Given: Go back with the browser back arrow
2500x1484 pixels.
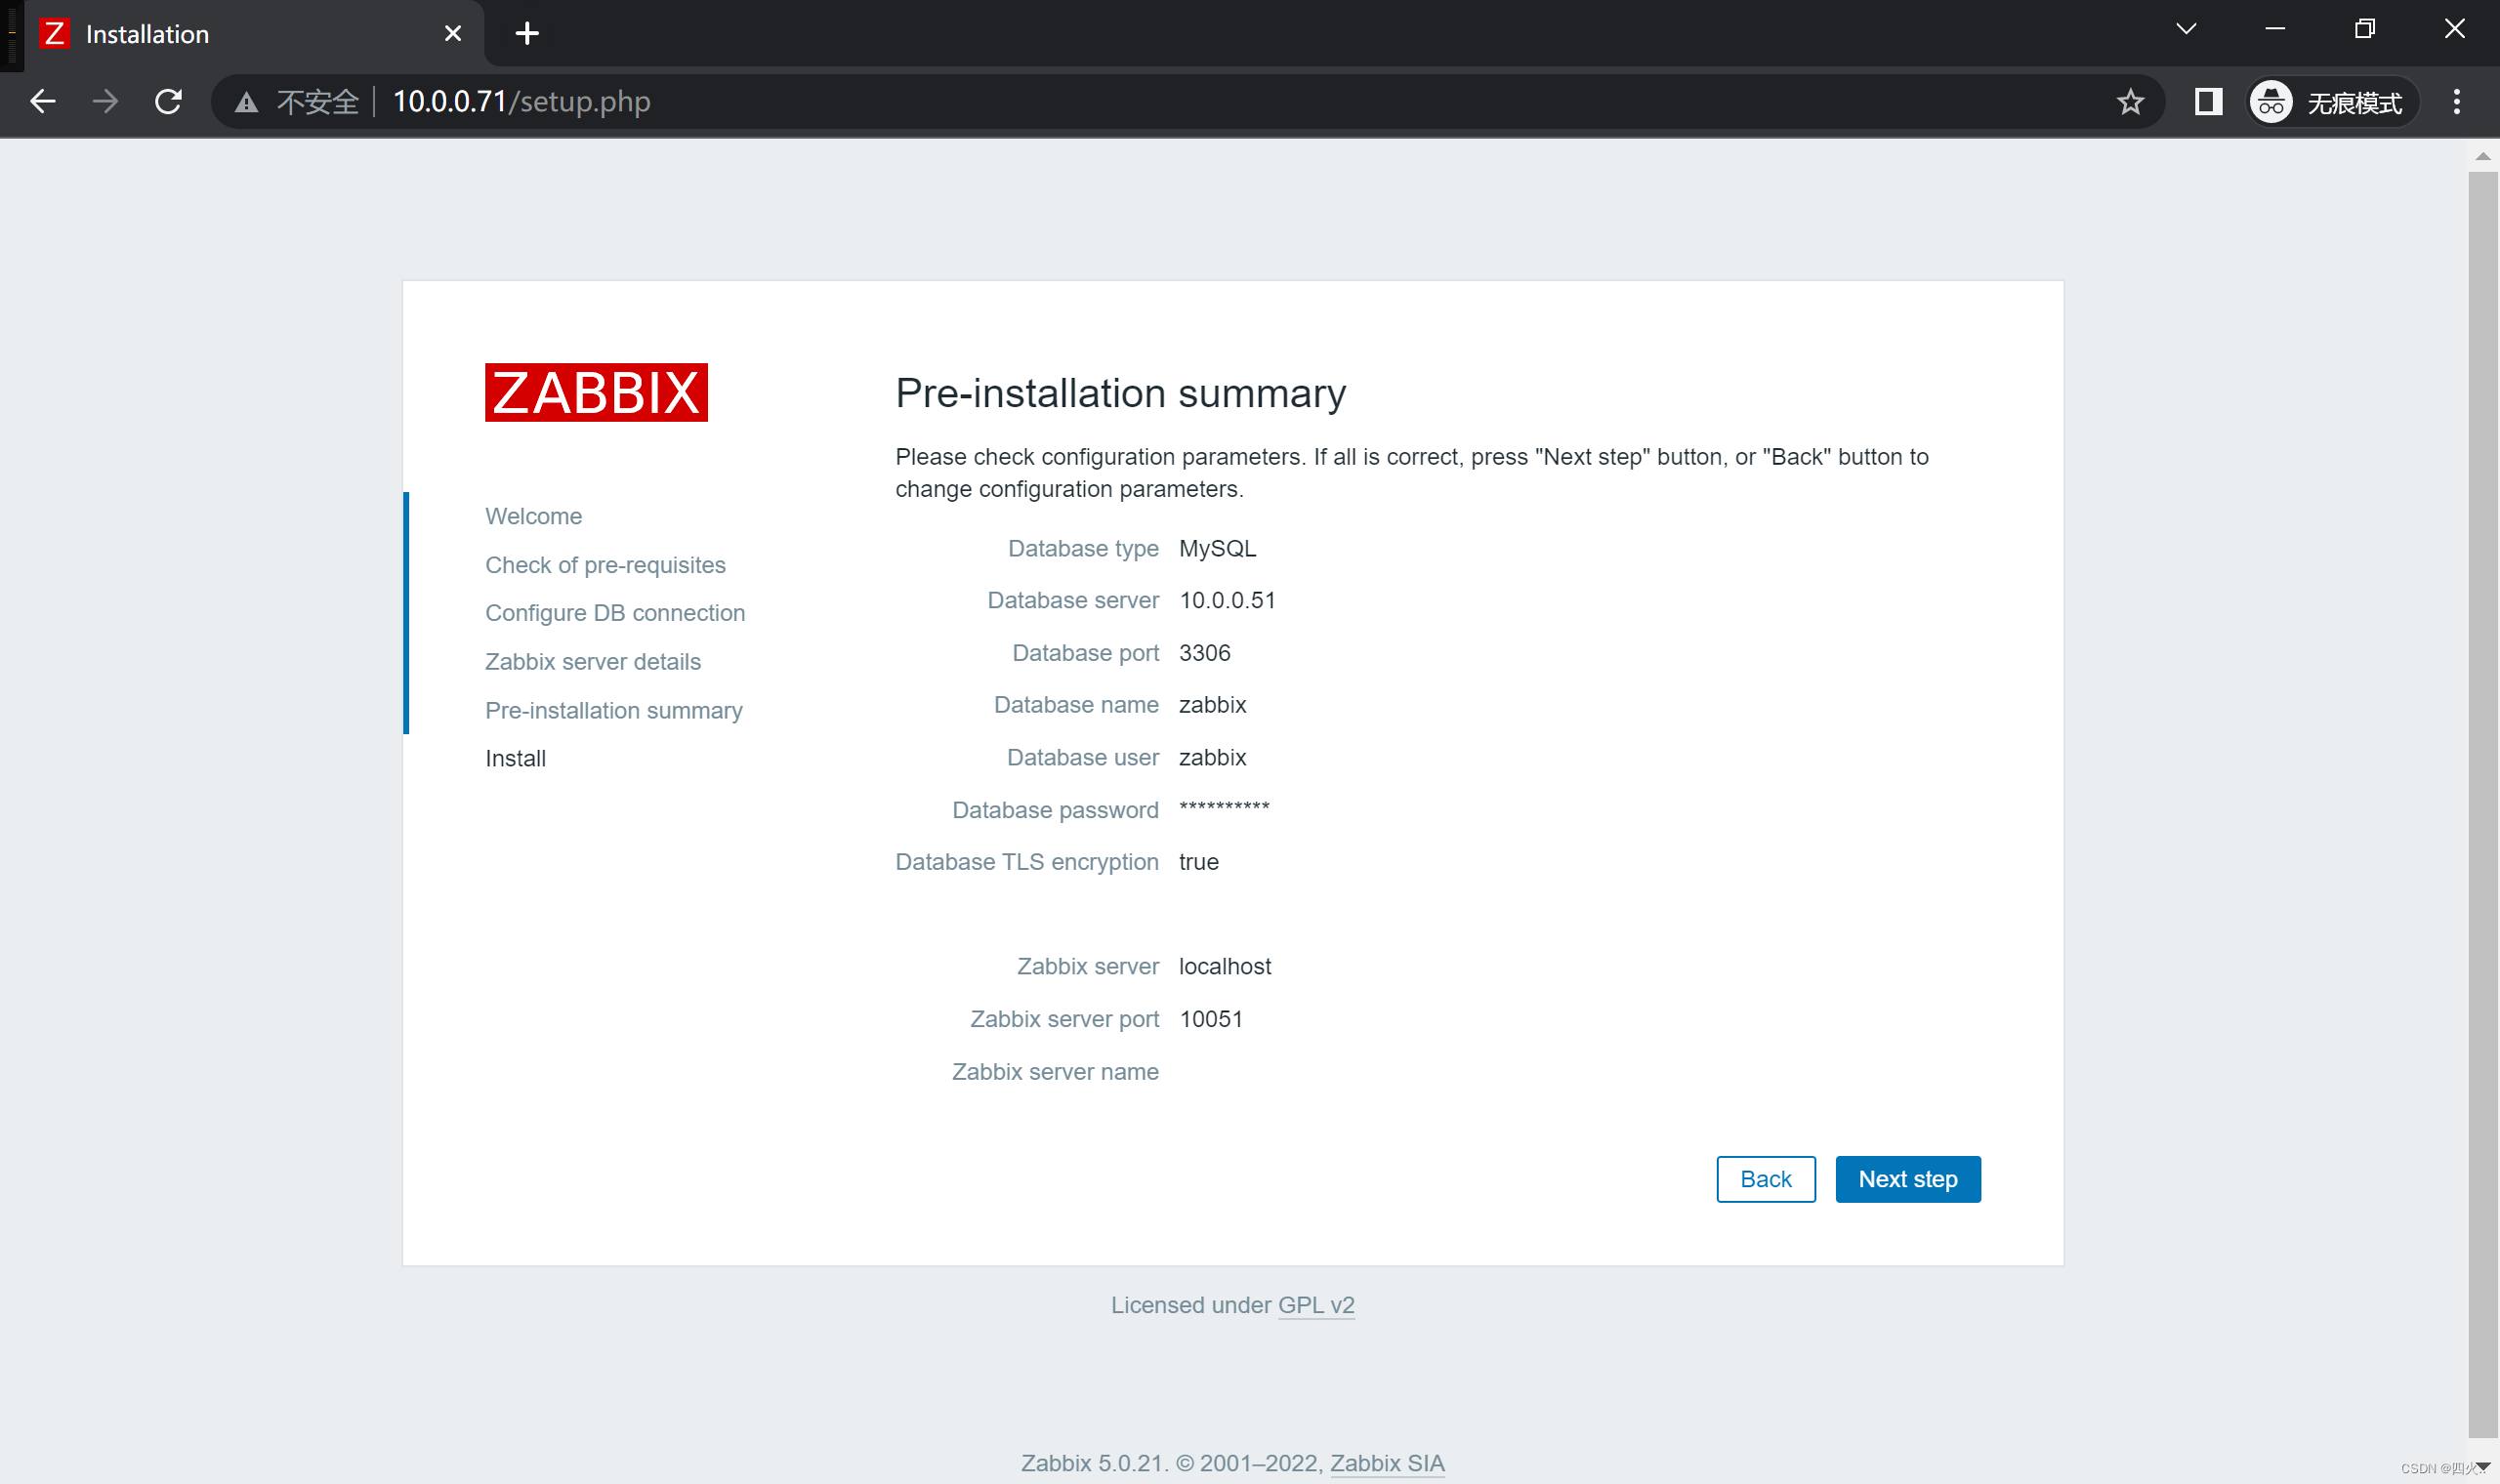Looking at the screenshot, I should [x=42, y=101].
